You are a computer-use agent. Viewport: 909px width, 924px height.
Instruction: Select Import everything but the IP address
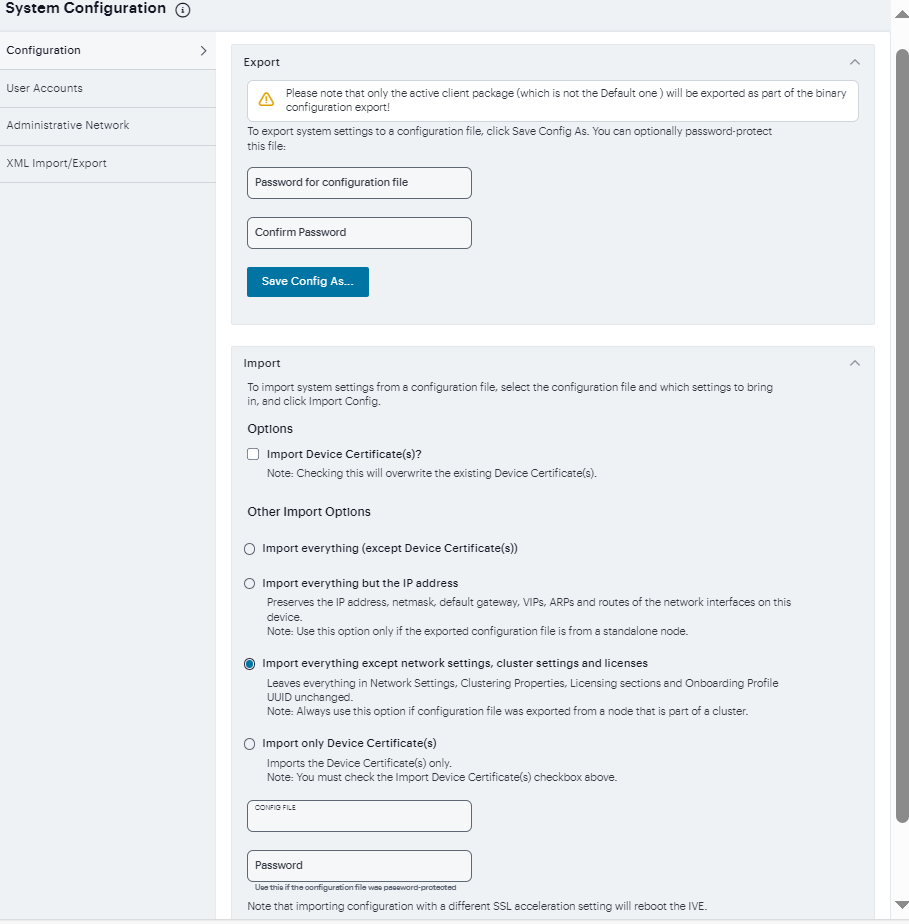tap(250, 583)
